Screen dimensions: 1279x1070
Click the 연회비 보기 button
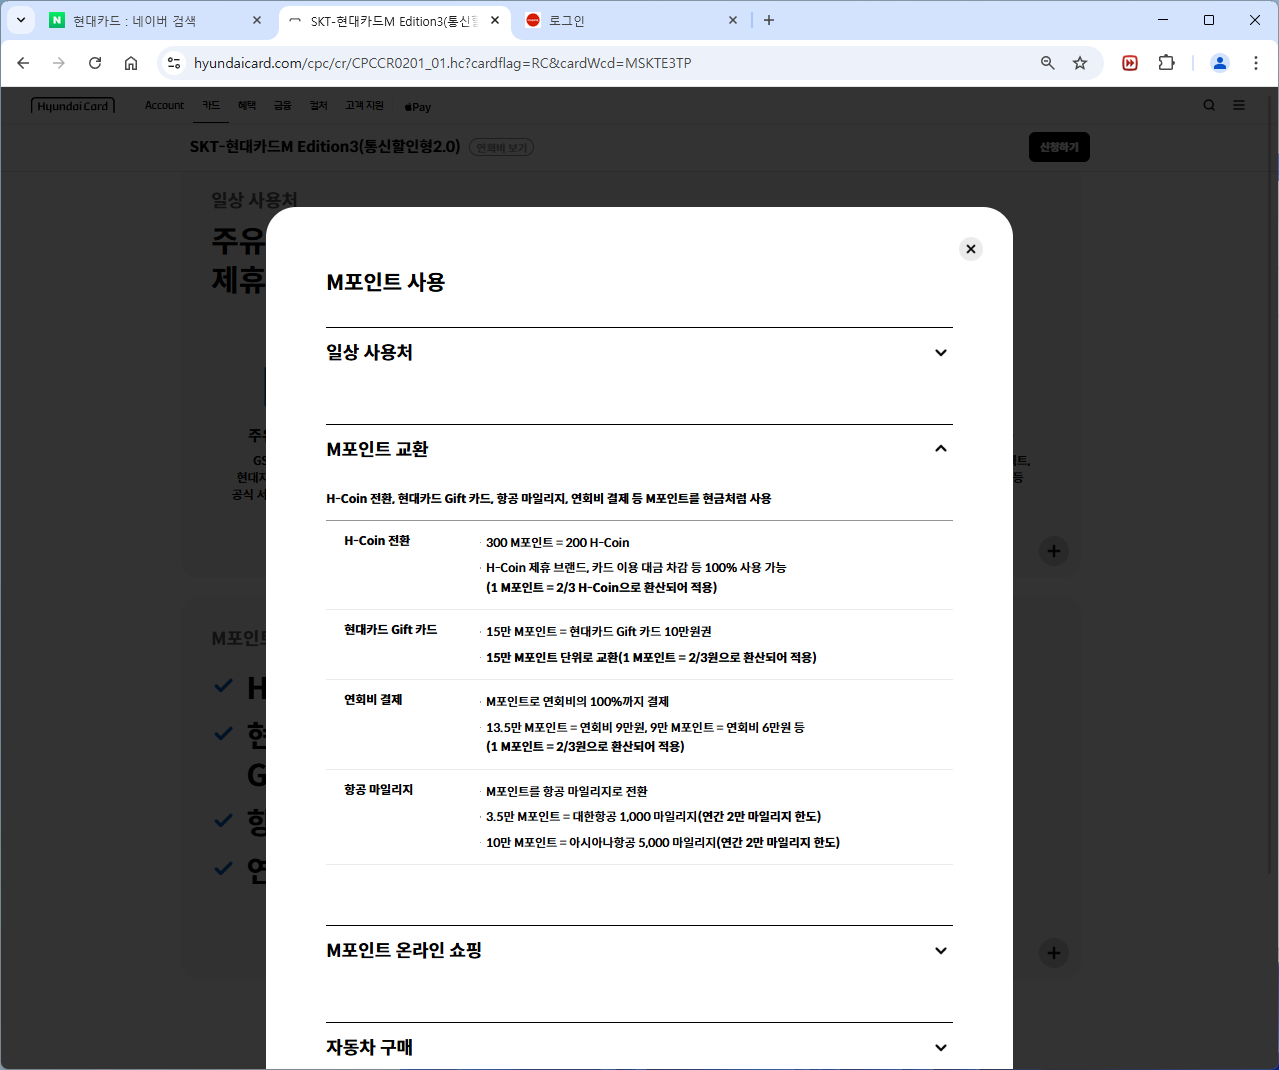tap(501, 147)
